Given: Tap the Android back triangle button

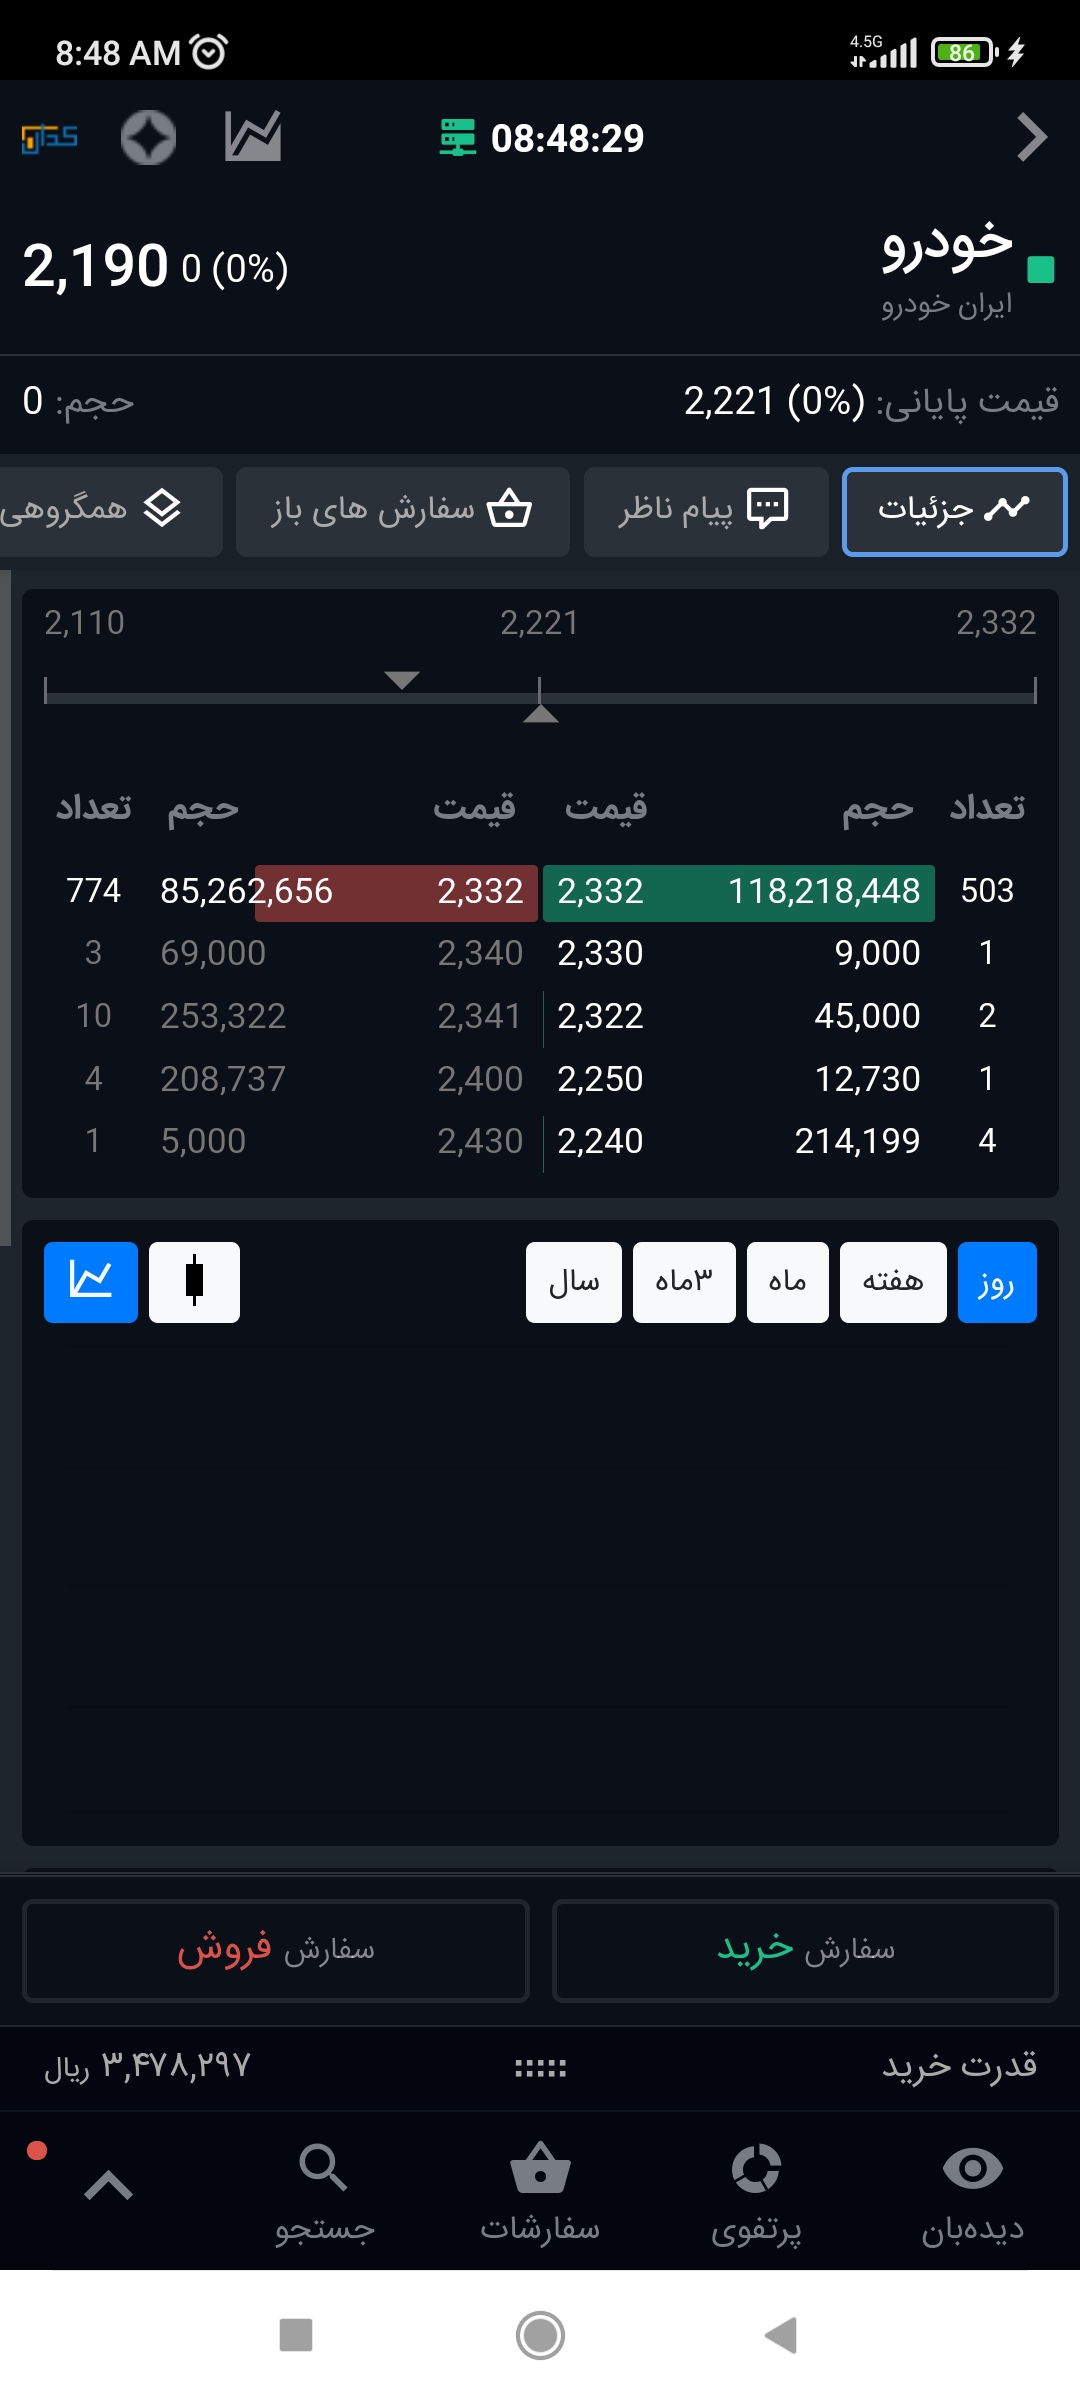Looking at the screenshot, I should point(781,2335).
